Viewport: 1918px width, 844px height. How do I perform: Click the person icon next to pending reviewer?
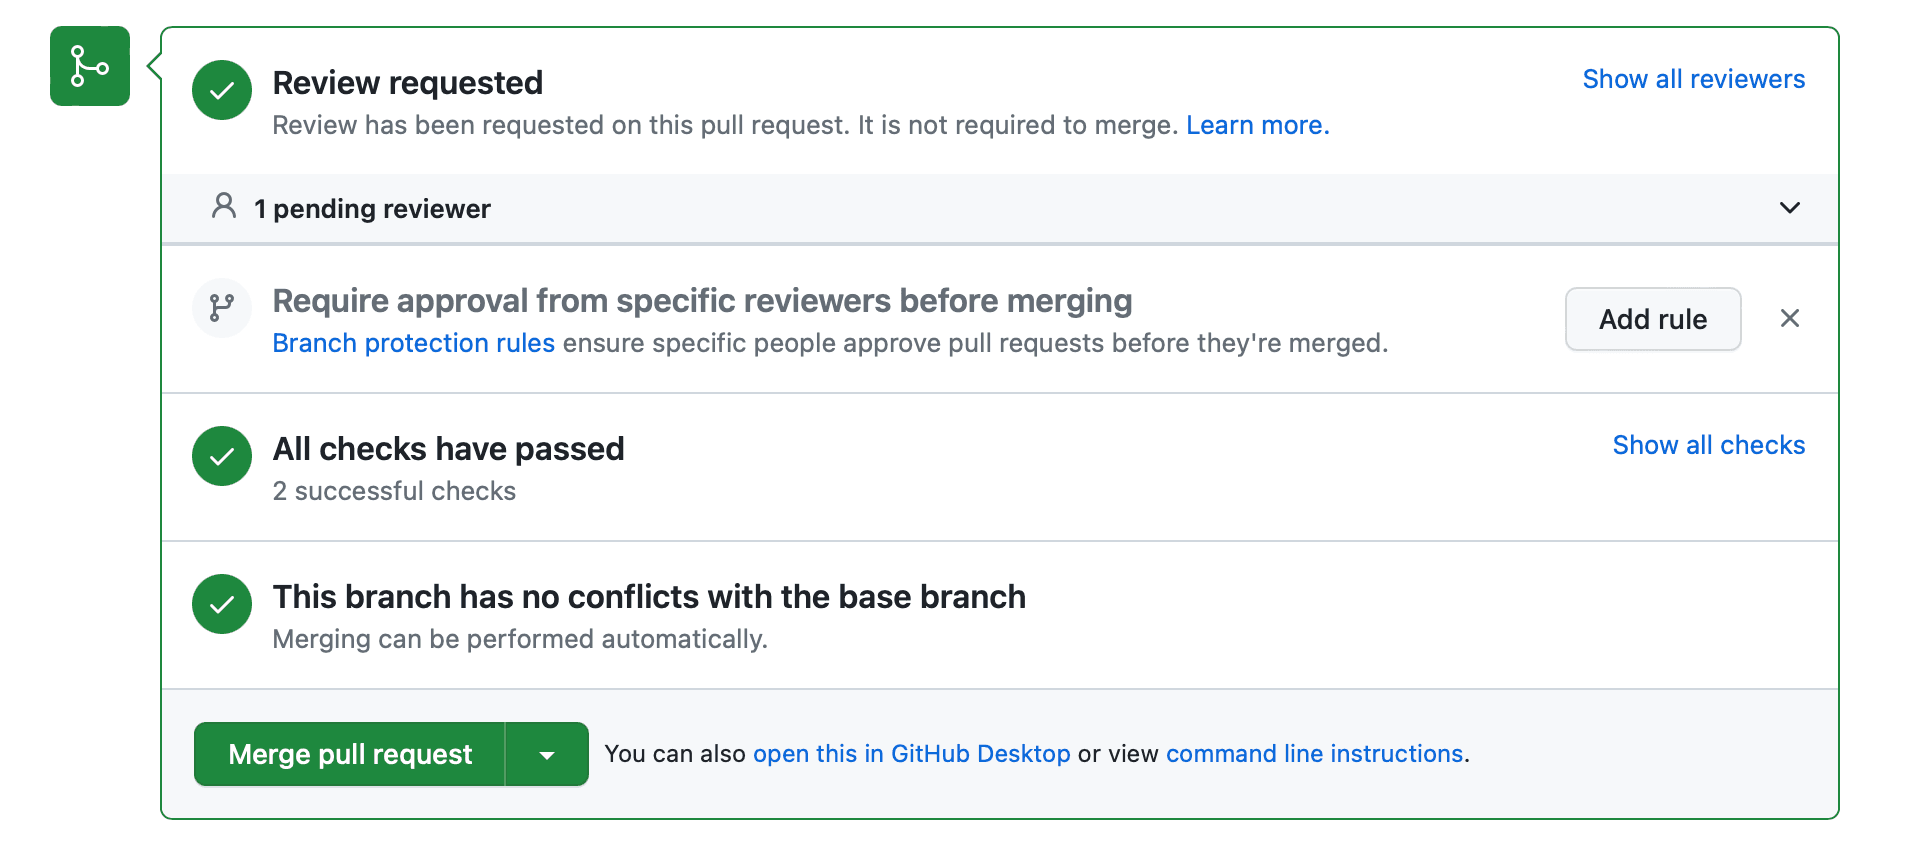pyautogui.click(x=224, y=206)
